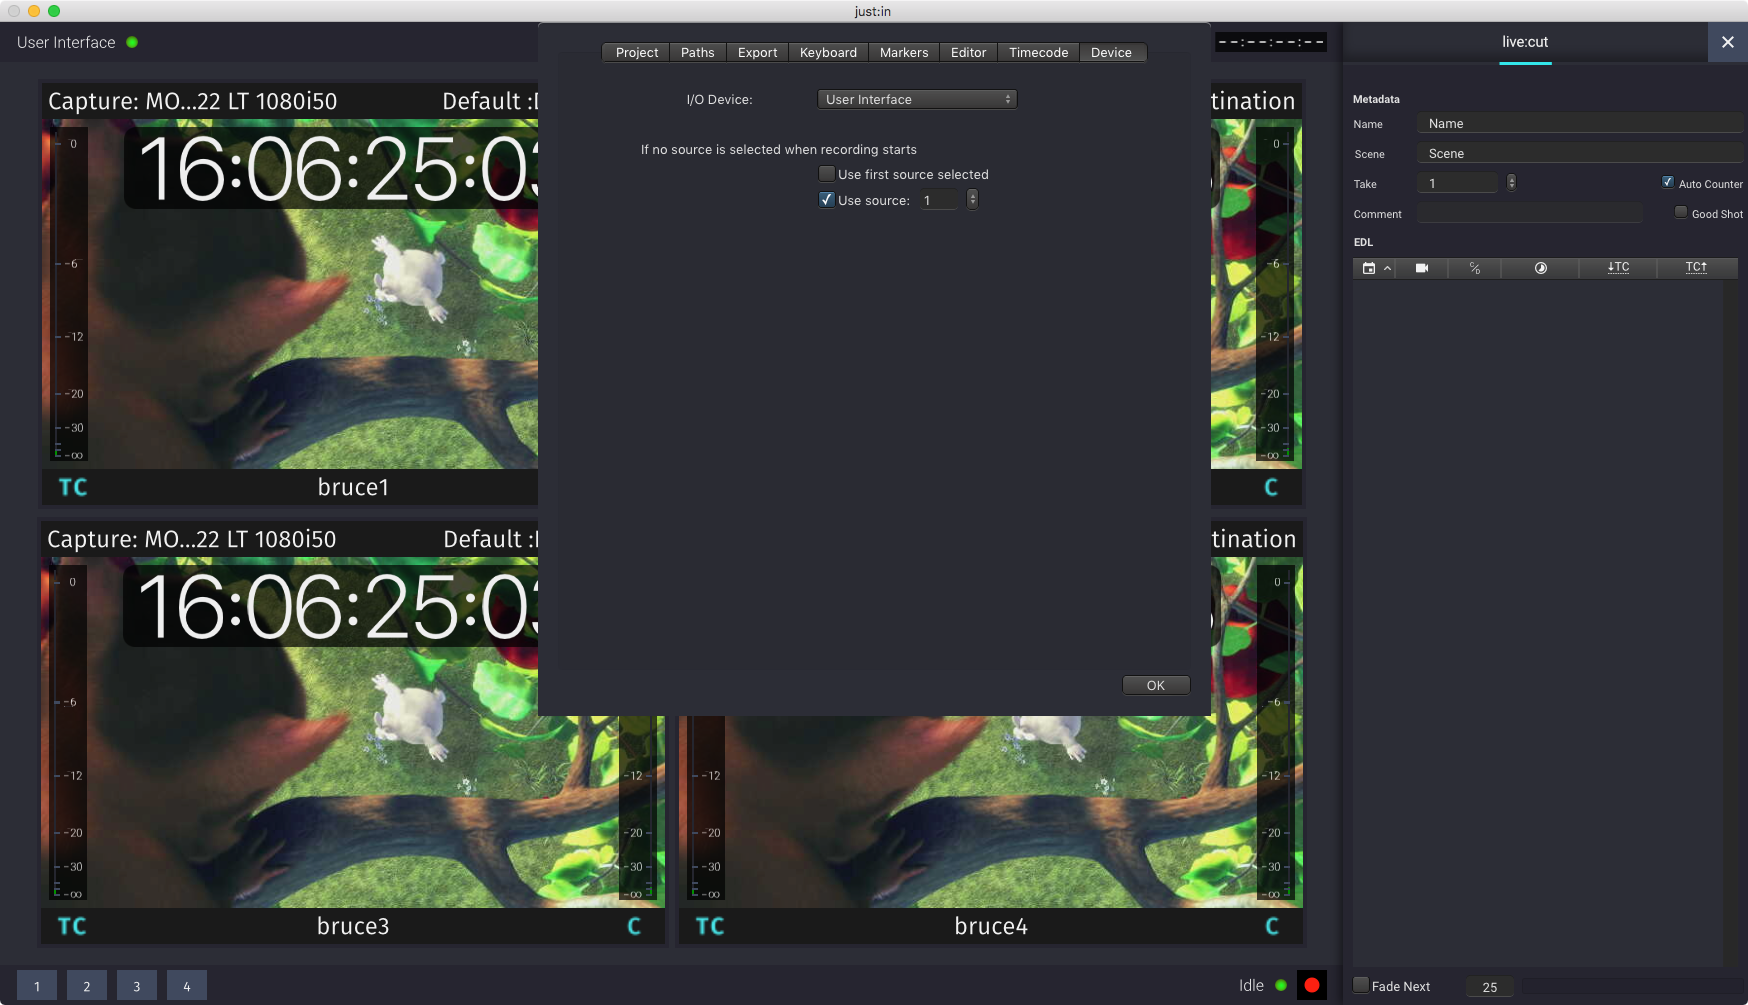This screenshot has height=1005, width=1748.
Task: Check the Good Shot checkbox
Action: click(1681, 212)
